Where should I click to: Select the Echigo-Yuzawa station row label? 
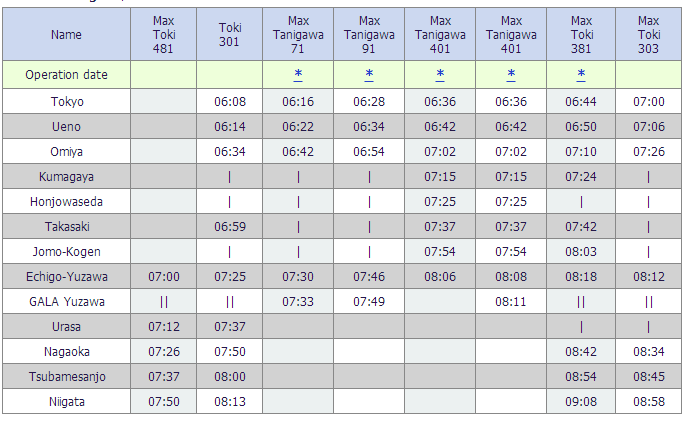(66, 276)
